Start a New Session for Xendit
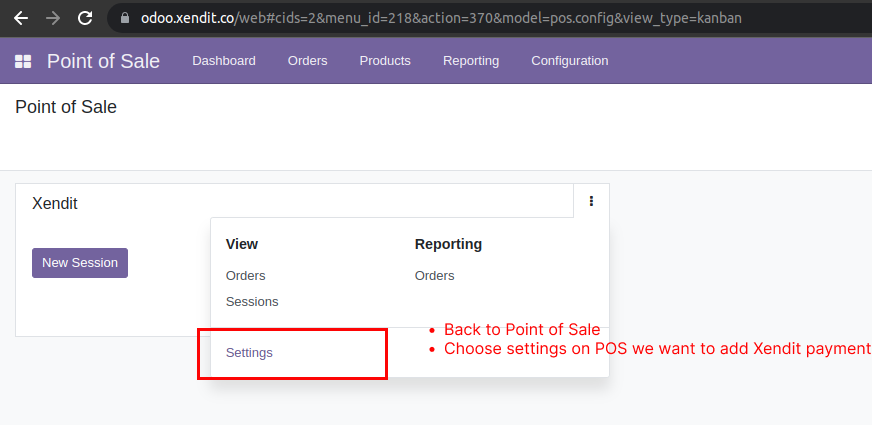The width and height of the screenshot is (872, 425). [x=80, y=263]
